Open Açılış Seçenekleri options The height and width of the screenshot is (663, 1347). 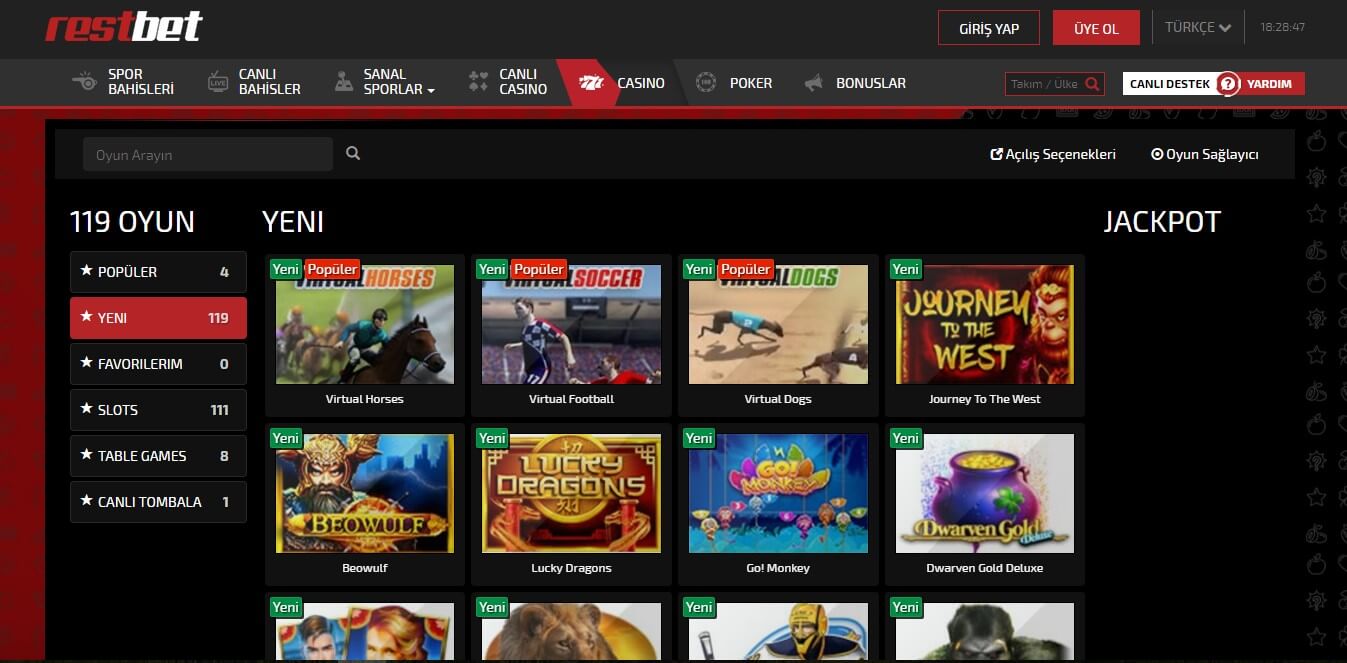pyautogui.click(x=1053, y=154)
